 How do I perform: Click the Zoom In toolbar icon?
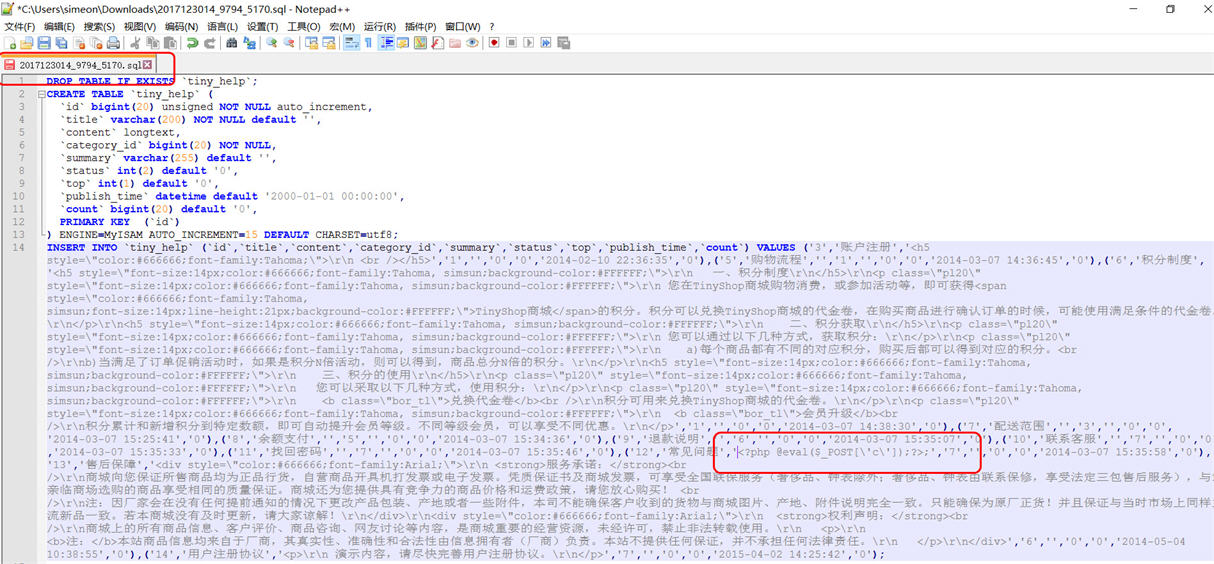click(271, 43)
